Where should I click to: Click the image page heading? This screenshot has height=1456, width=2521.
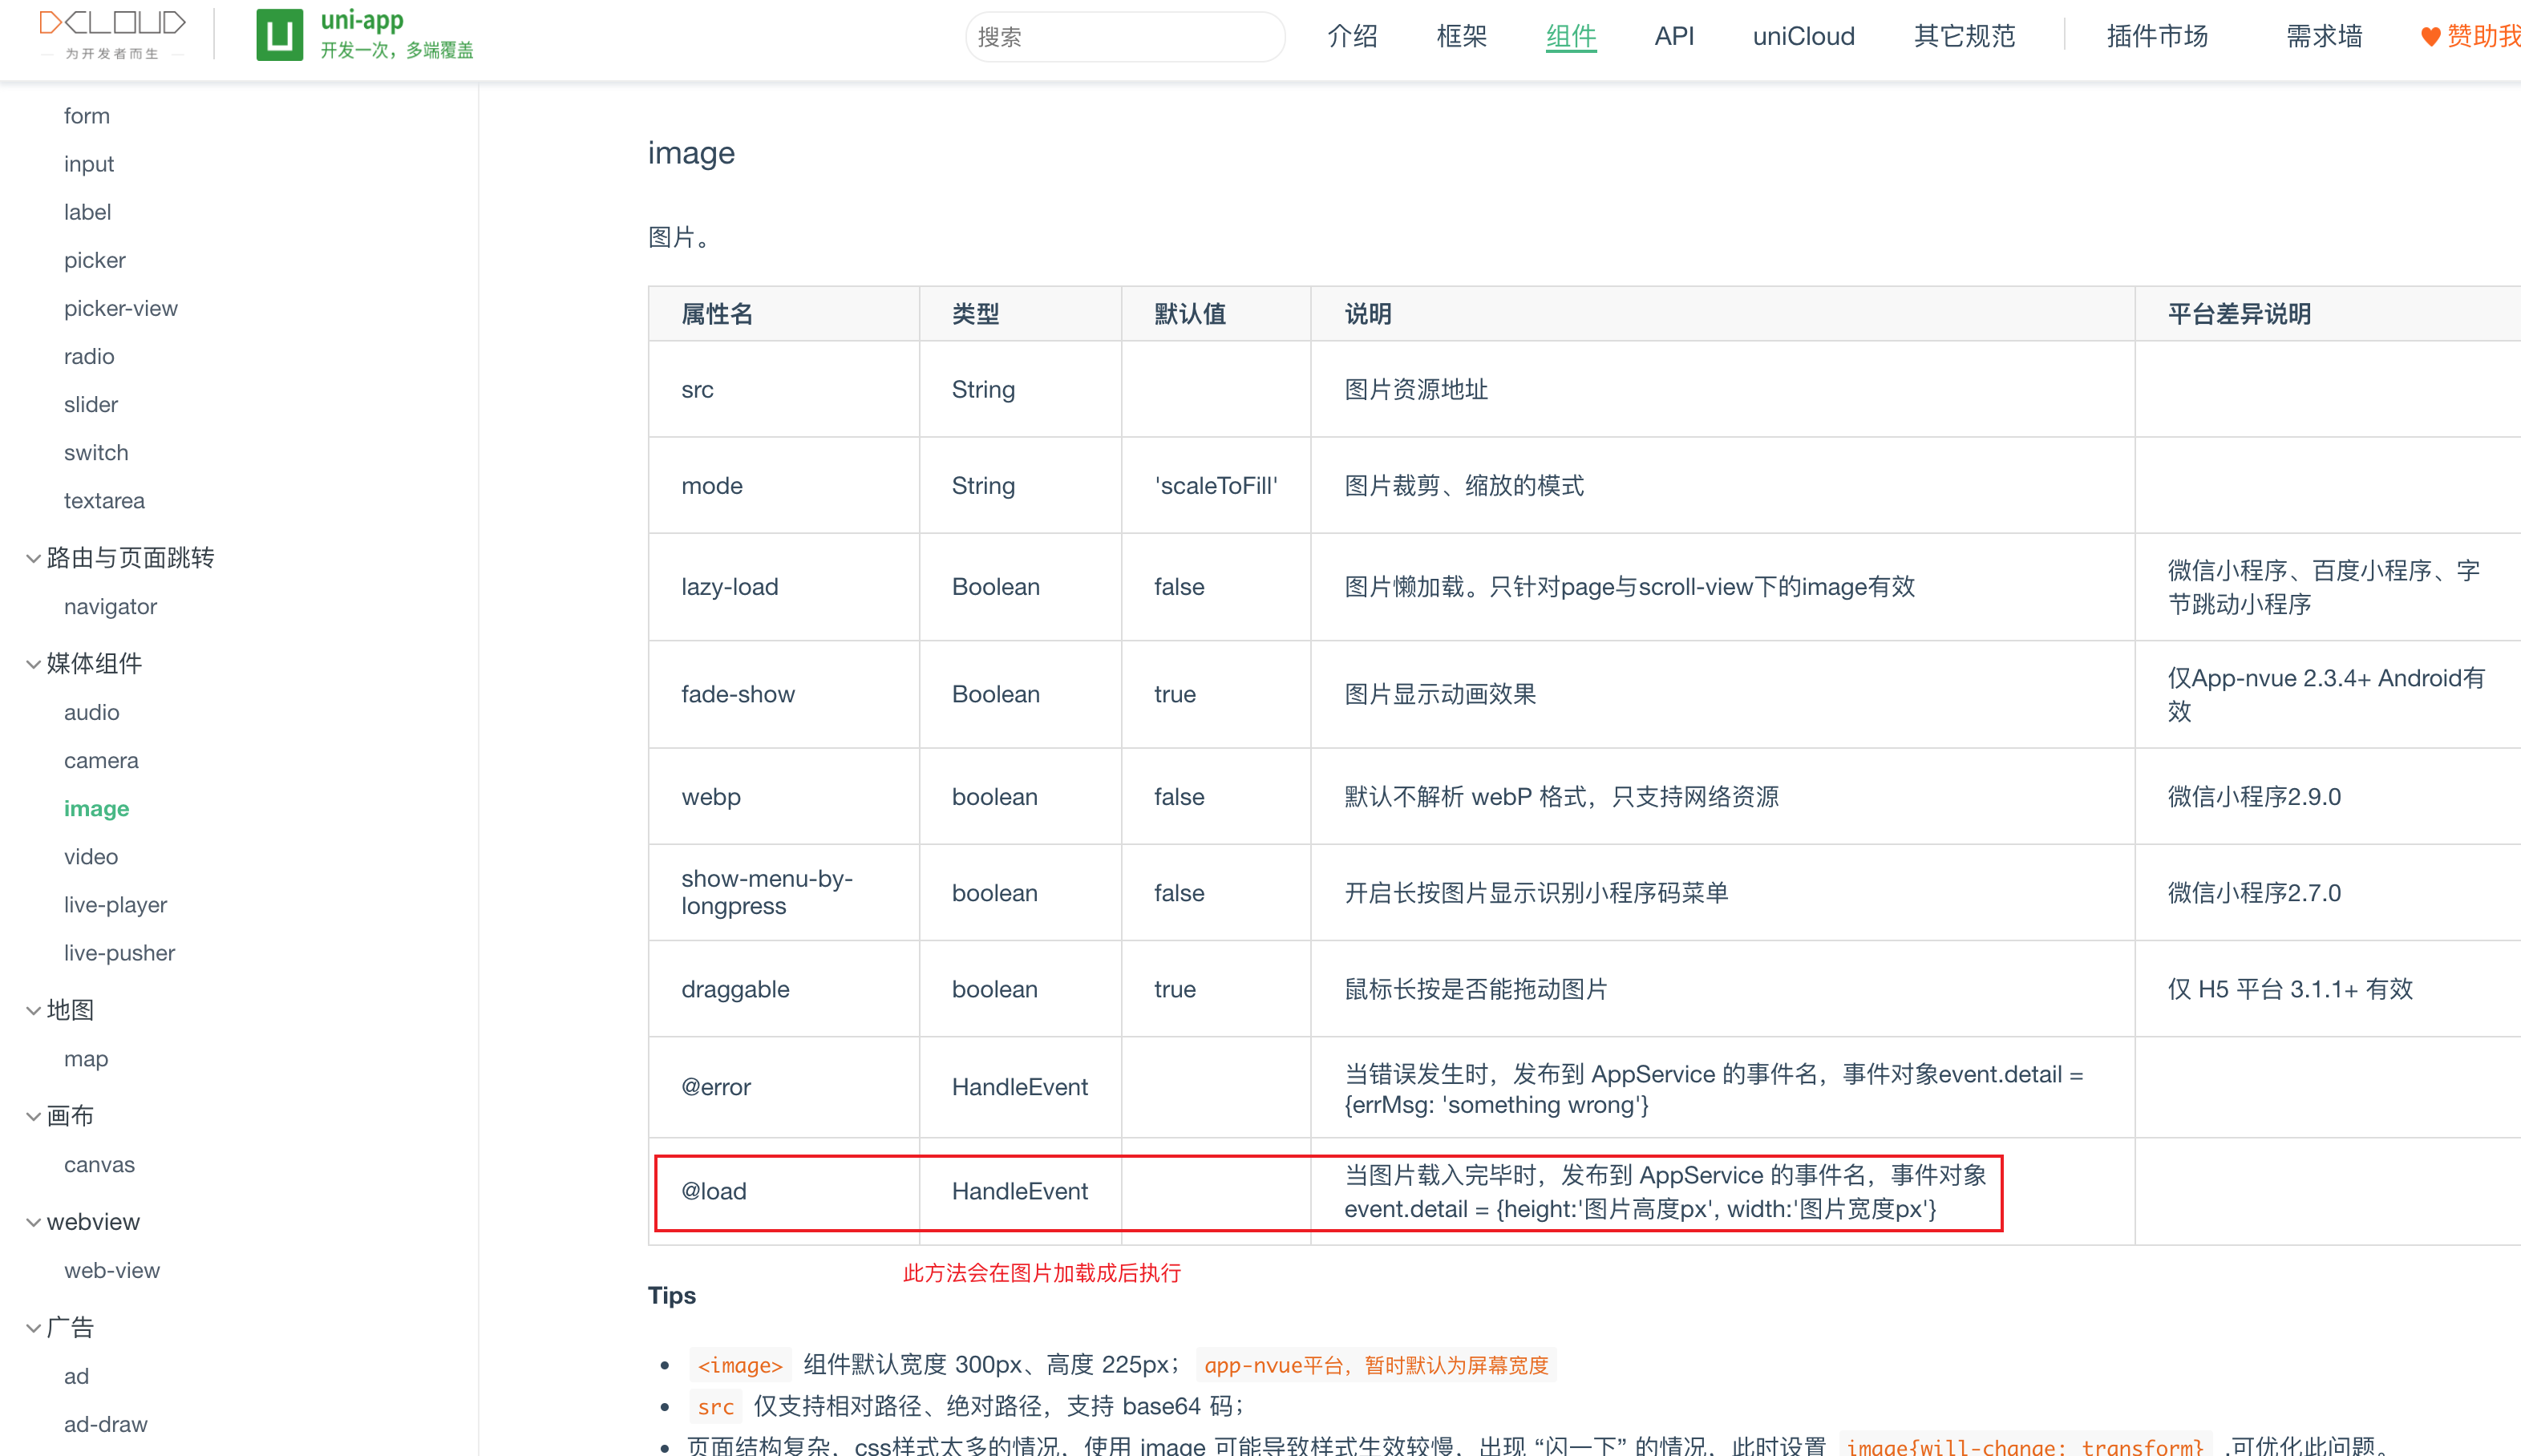[691, 153]
